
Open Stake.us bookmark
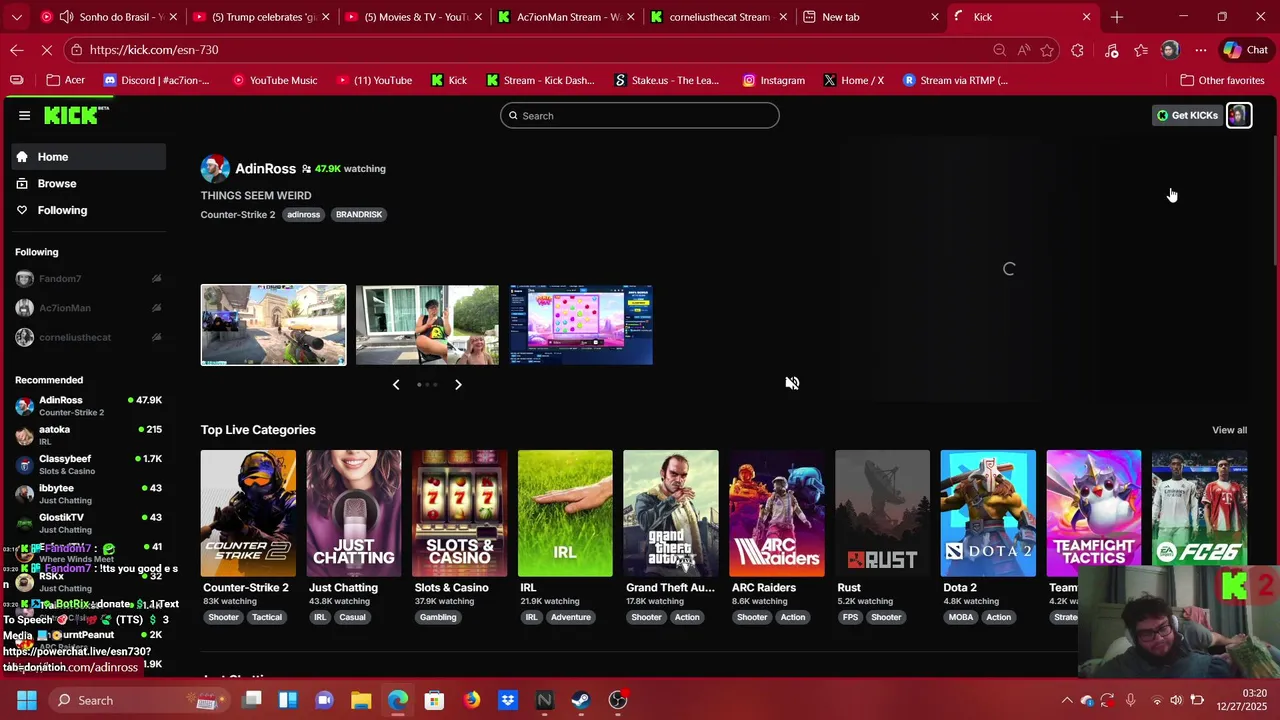pyautogui.click(x=667, y=80)
